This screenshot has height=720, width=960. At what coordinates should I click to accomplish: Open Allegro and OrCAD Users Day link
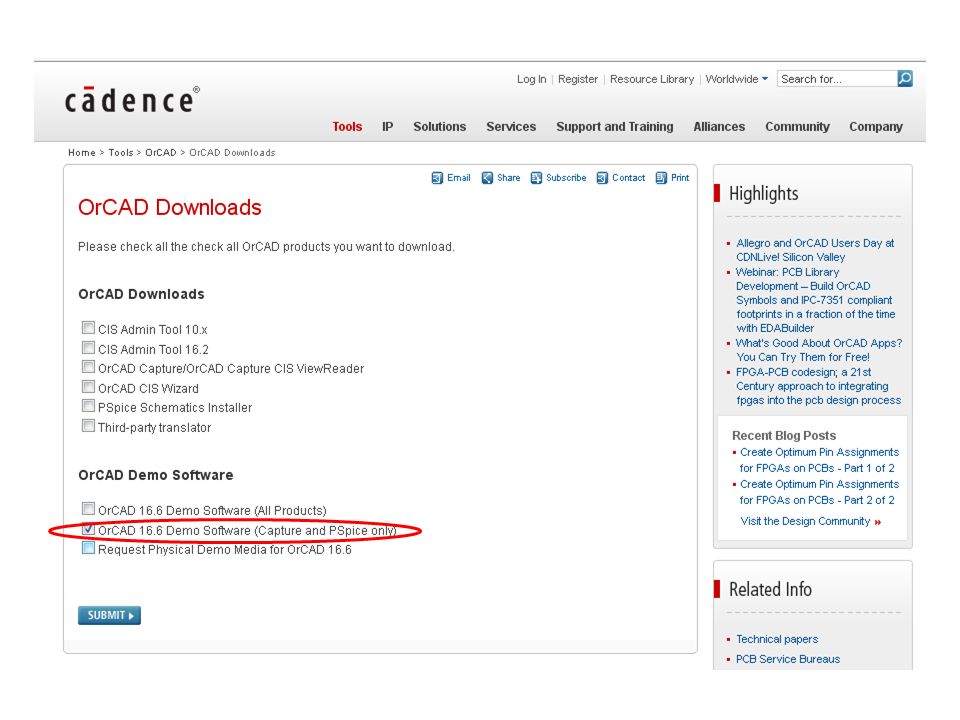[815, 250]
